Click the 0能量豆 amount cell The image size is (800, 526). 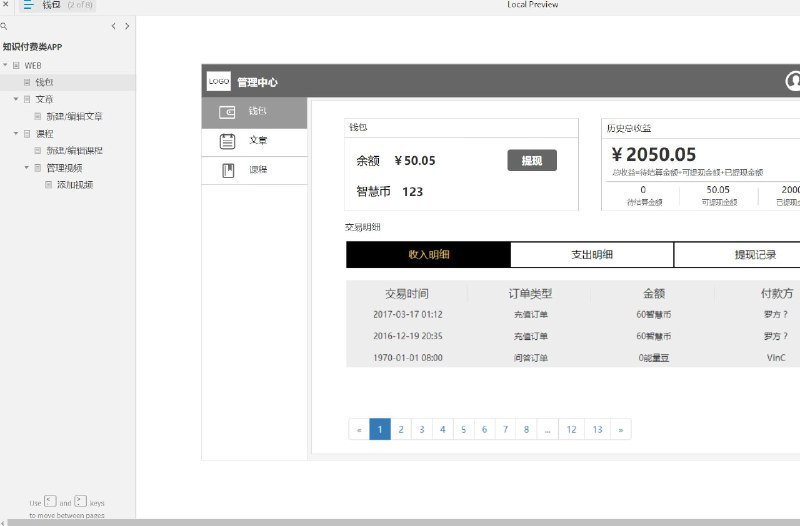pos(654,358)
